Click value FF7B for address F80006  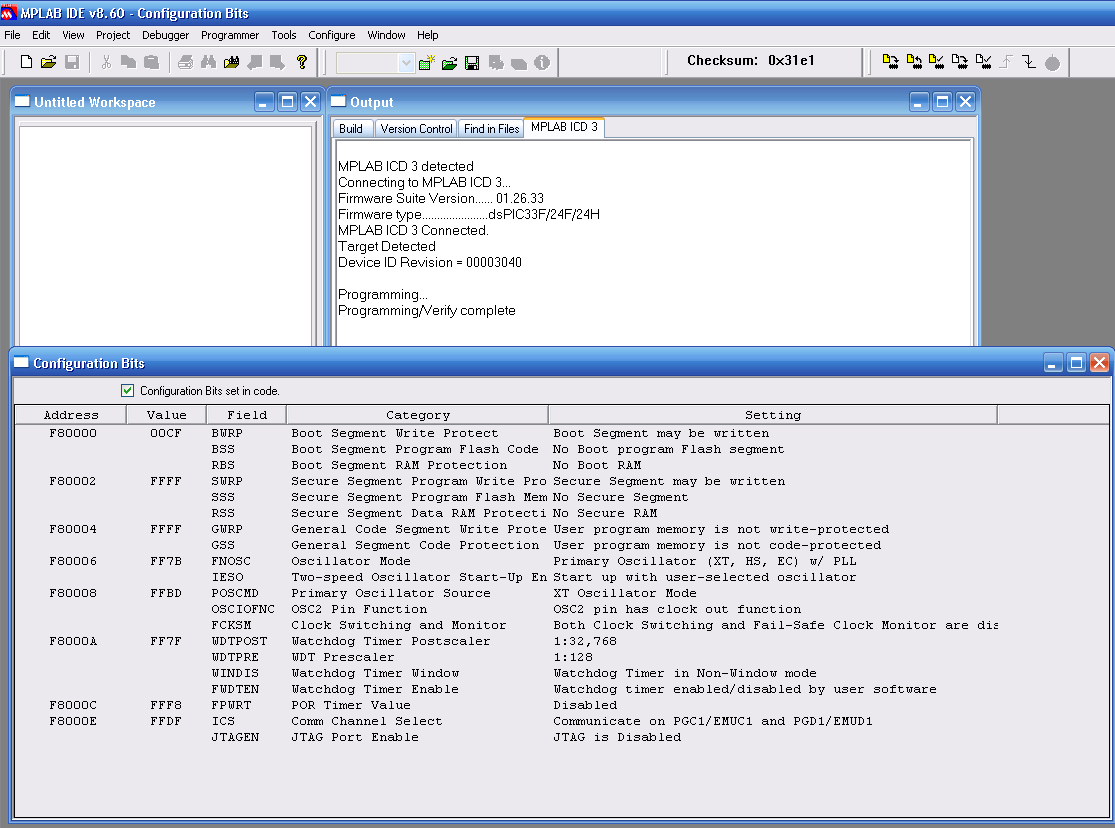click(166, 561)
